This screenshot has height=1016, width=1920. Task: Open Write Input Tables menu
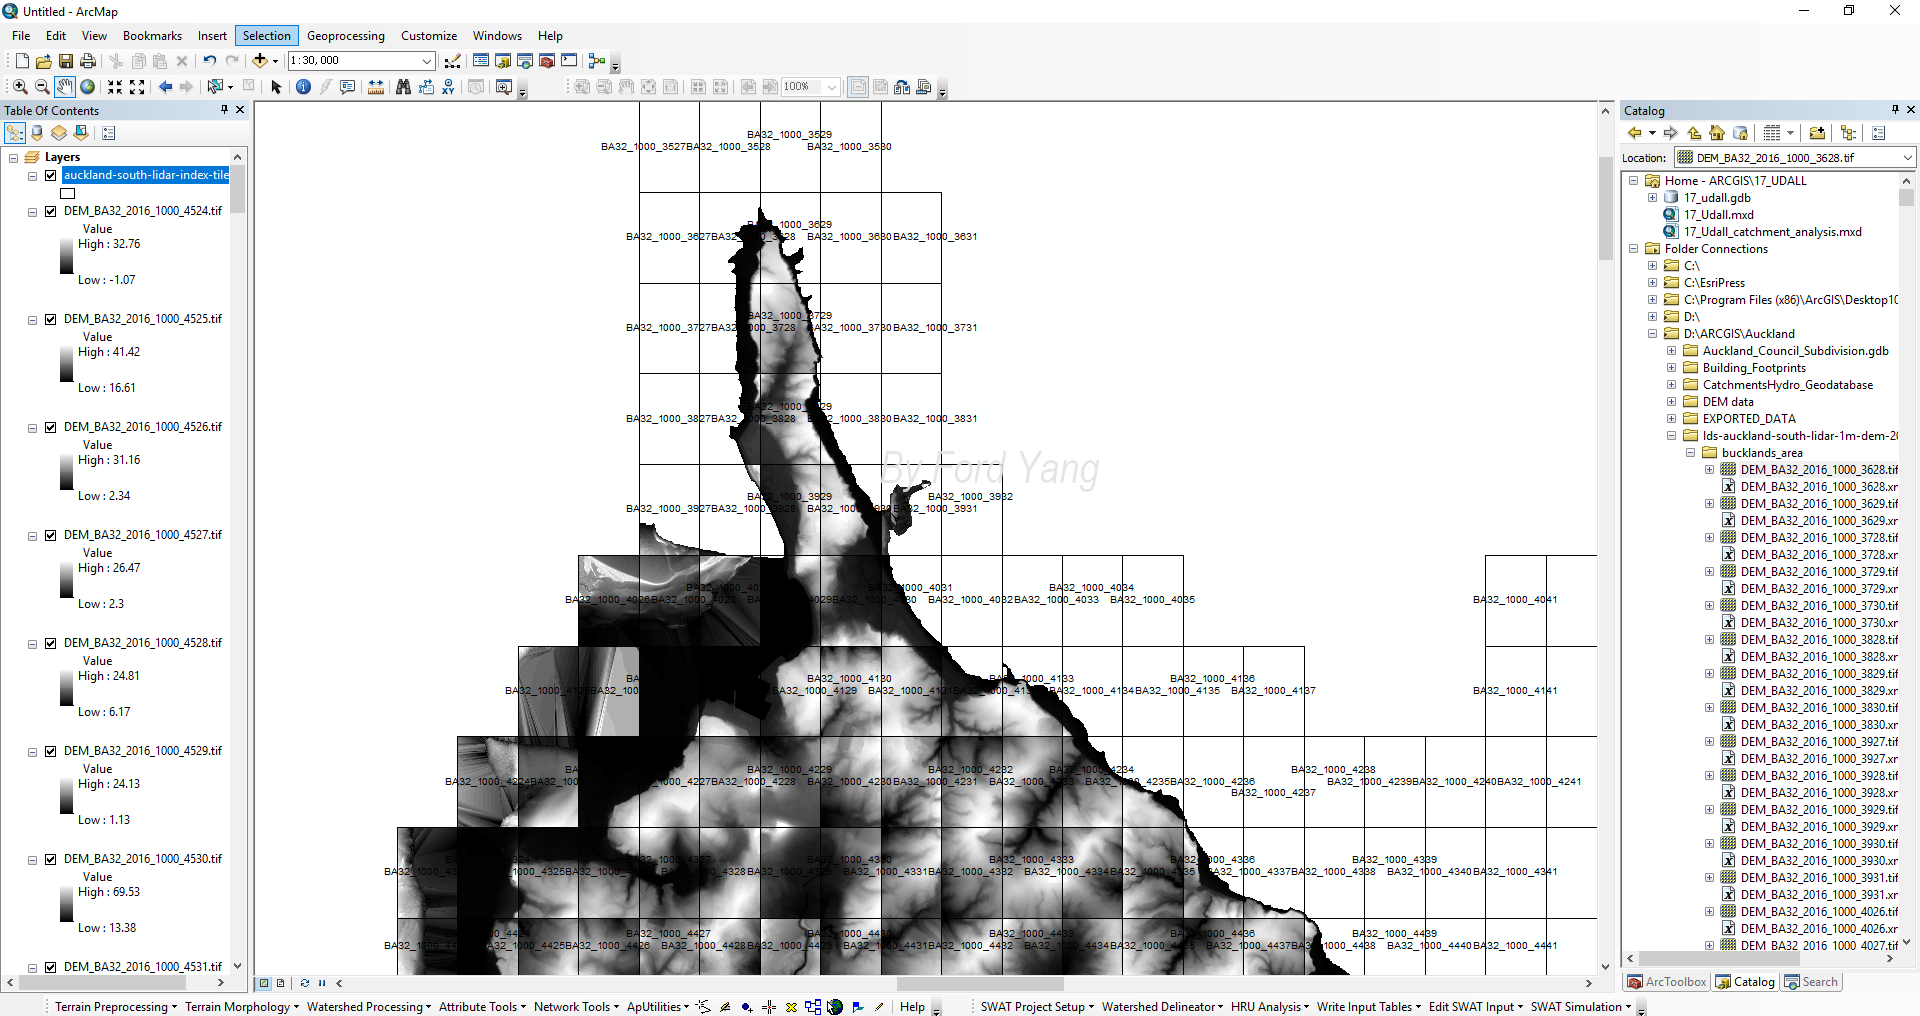click(1369, 1007)
